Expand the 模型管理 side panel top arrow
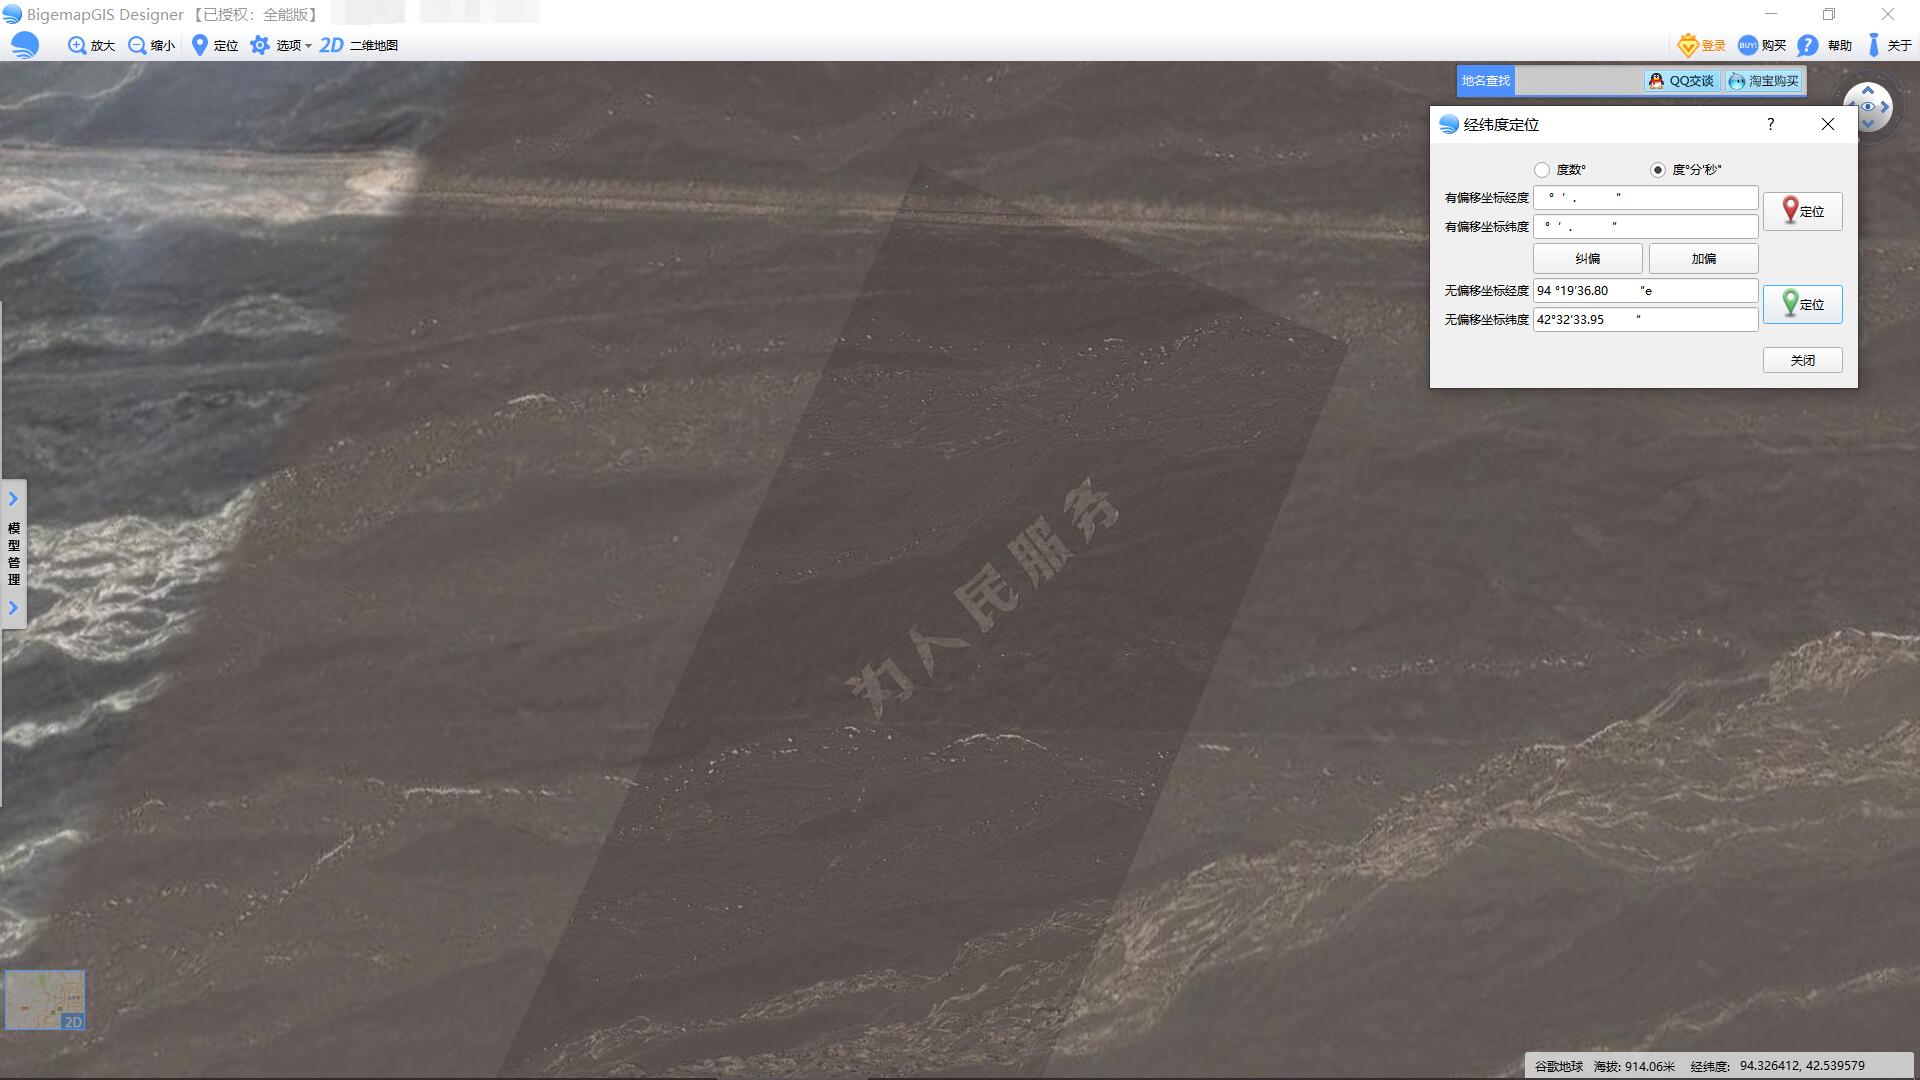This screenshot has width=1920, height=1080. pos(13,498)
